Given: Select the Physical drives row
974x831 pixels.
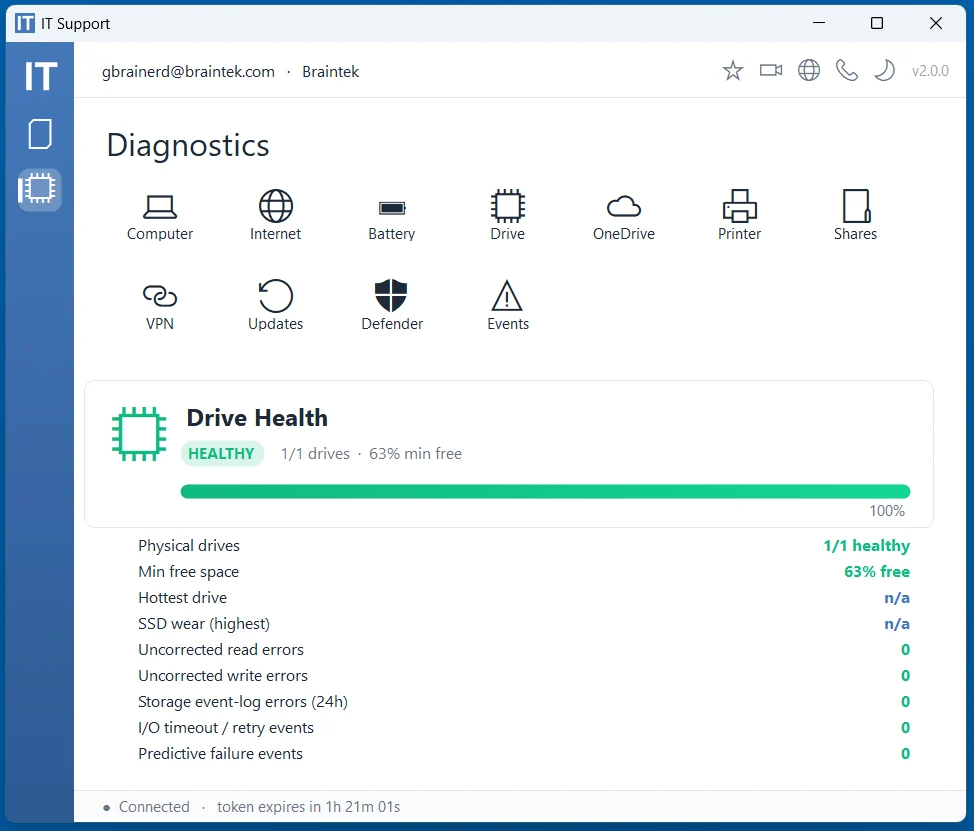Looking at the screenshot, I should tap(524, 546).
